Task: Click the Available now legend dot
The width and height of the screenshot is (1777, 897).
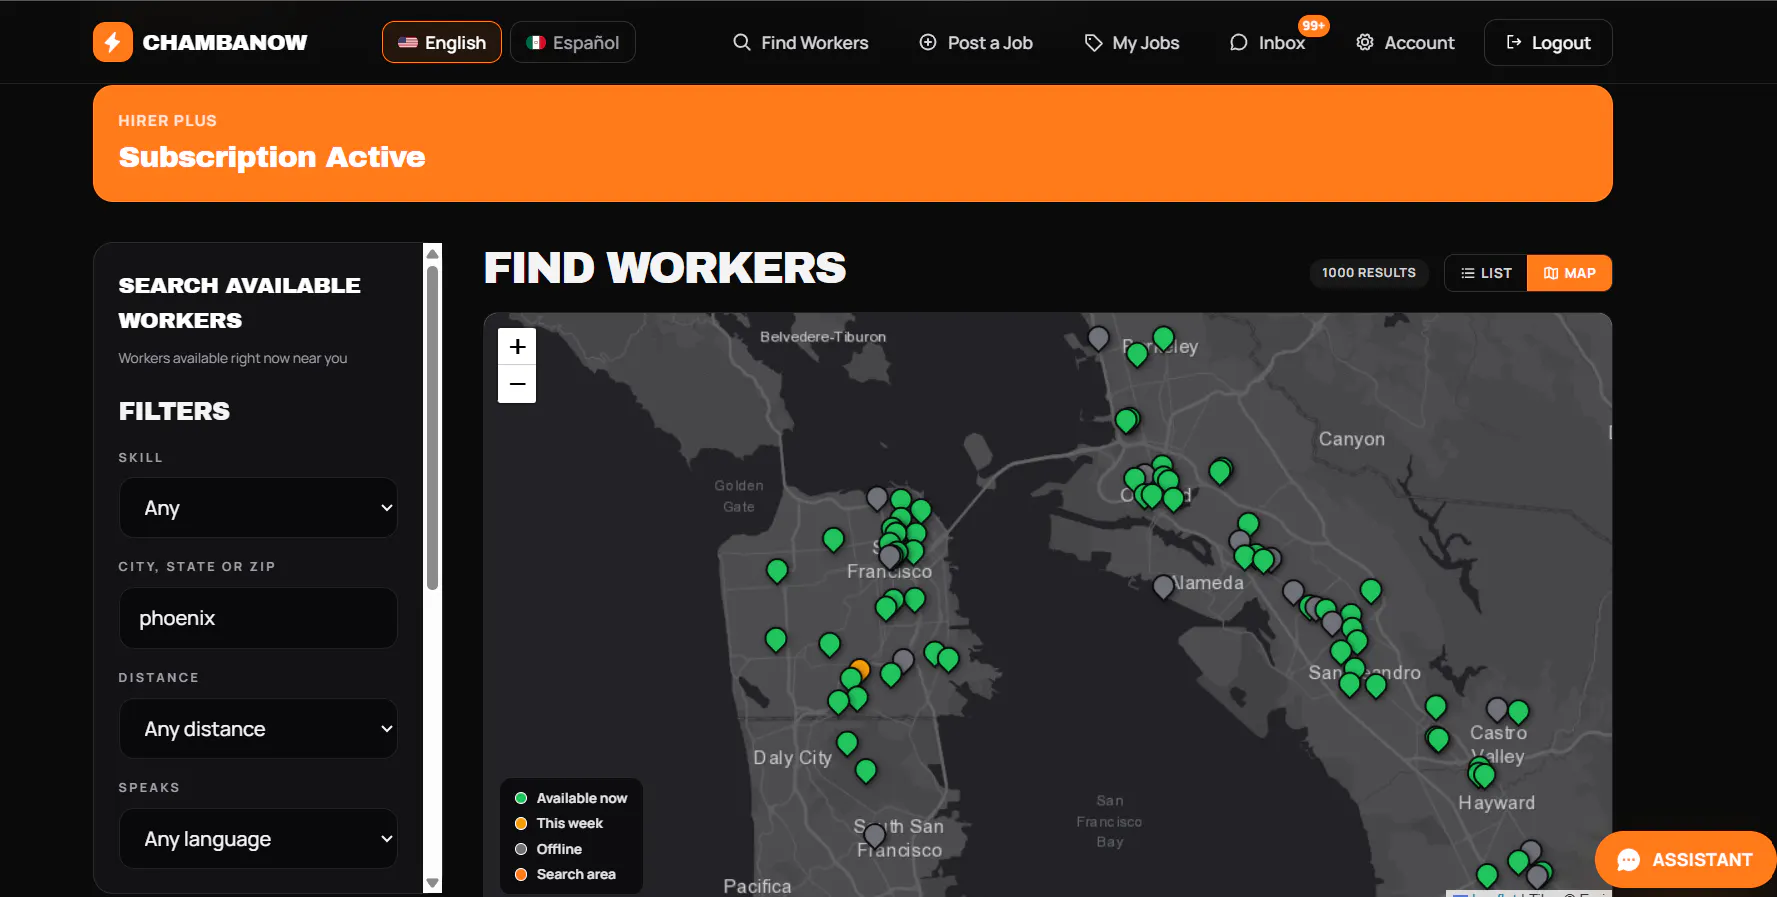Action: pyautogui.click(x=521, y=798)
